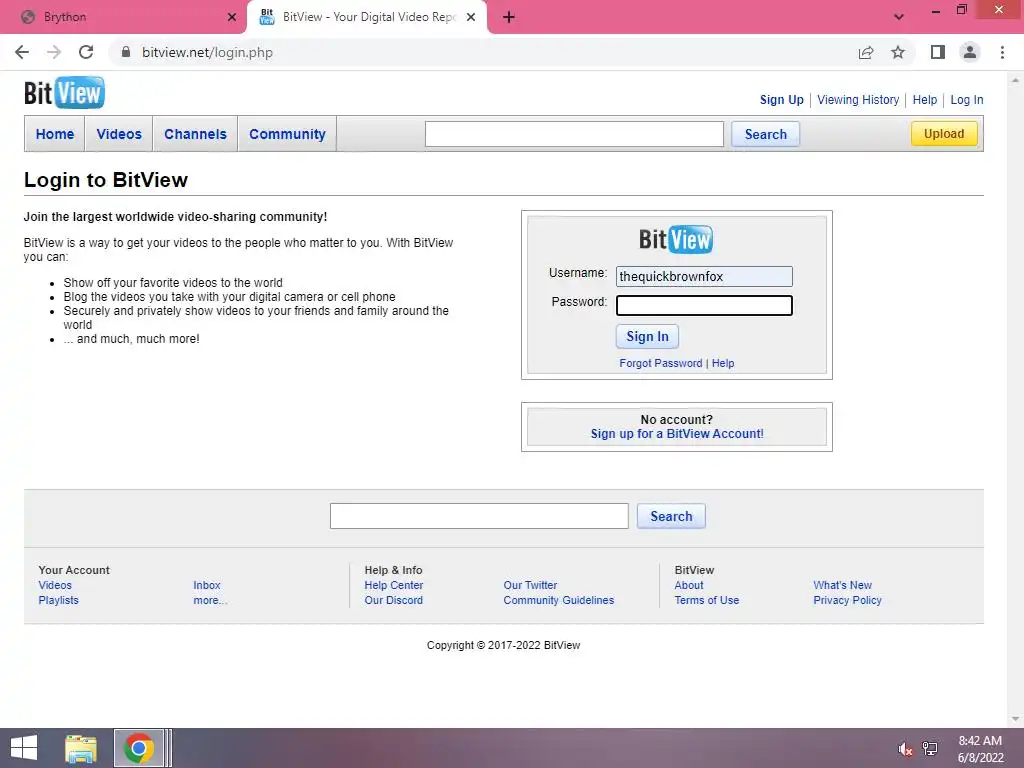Image resolution: width=1024 pixels, height=768 pixels.
Task: Open a new tab with the plus button
Action: 509,17
